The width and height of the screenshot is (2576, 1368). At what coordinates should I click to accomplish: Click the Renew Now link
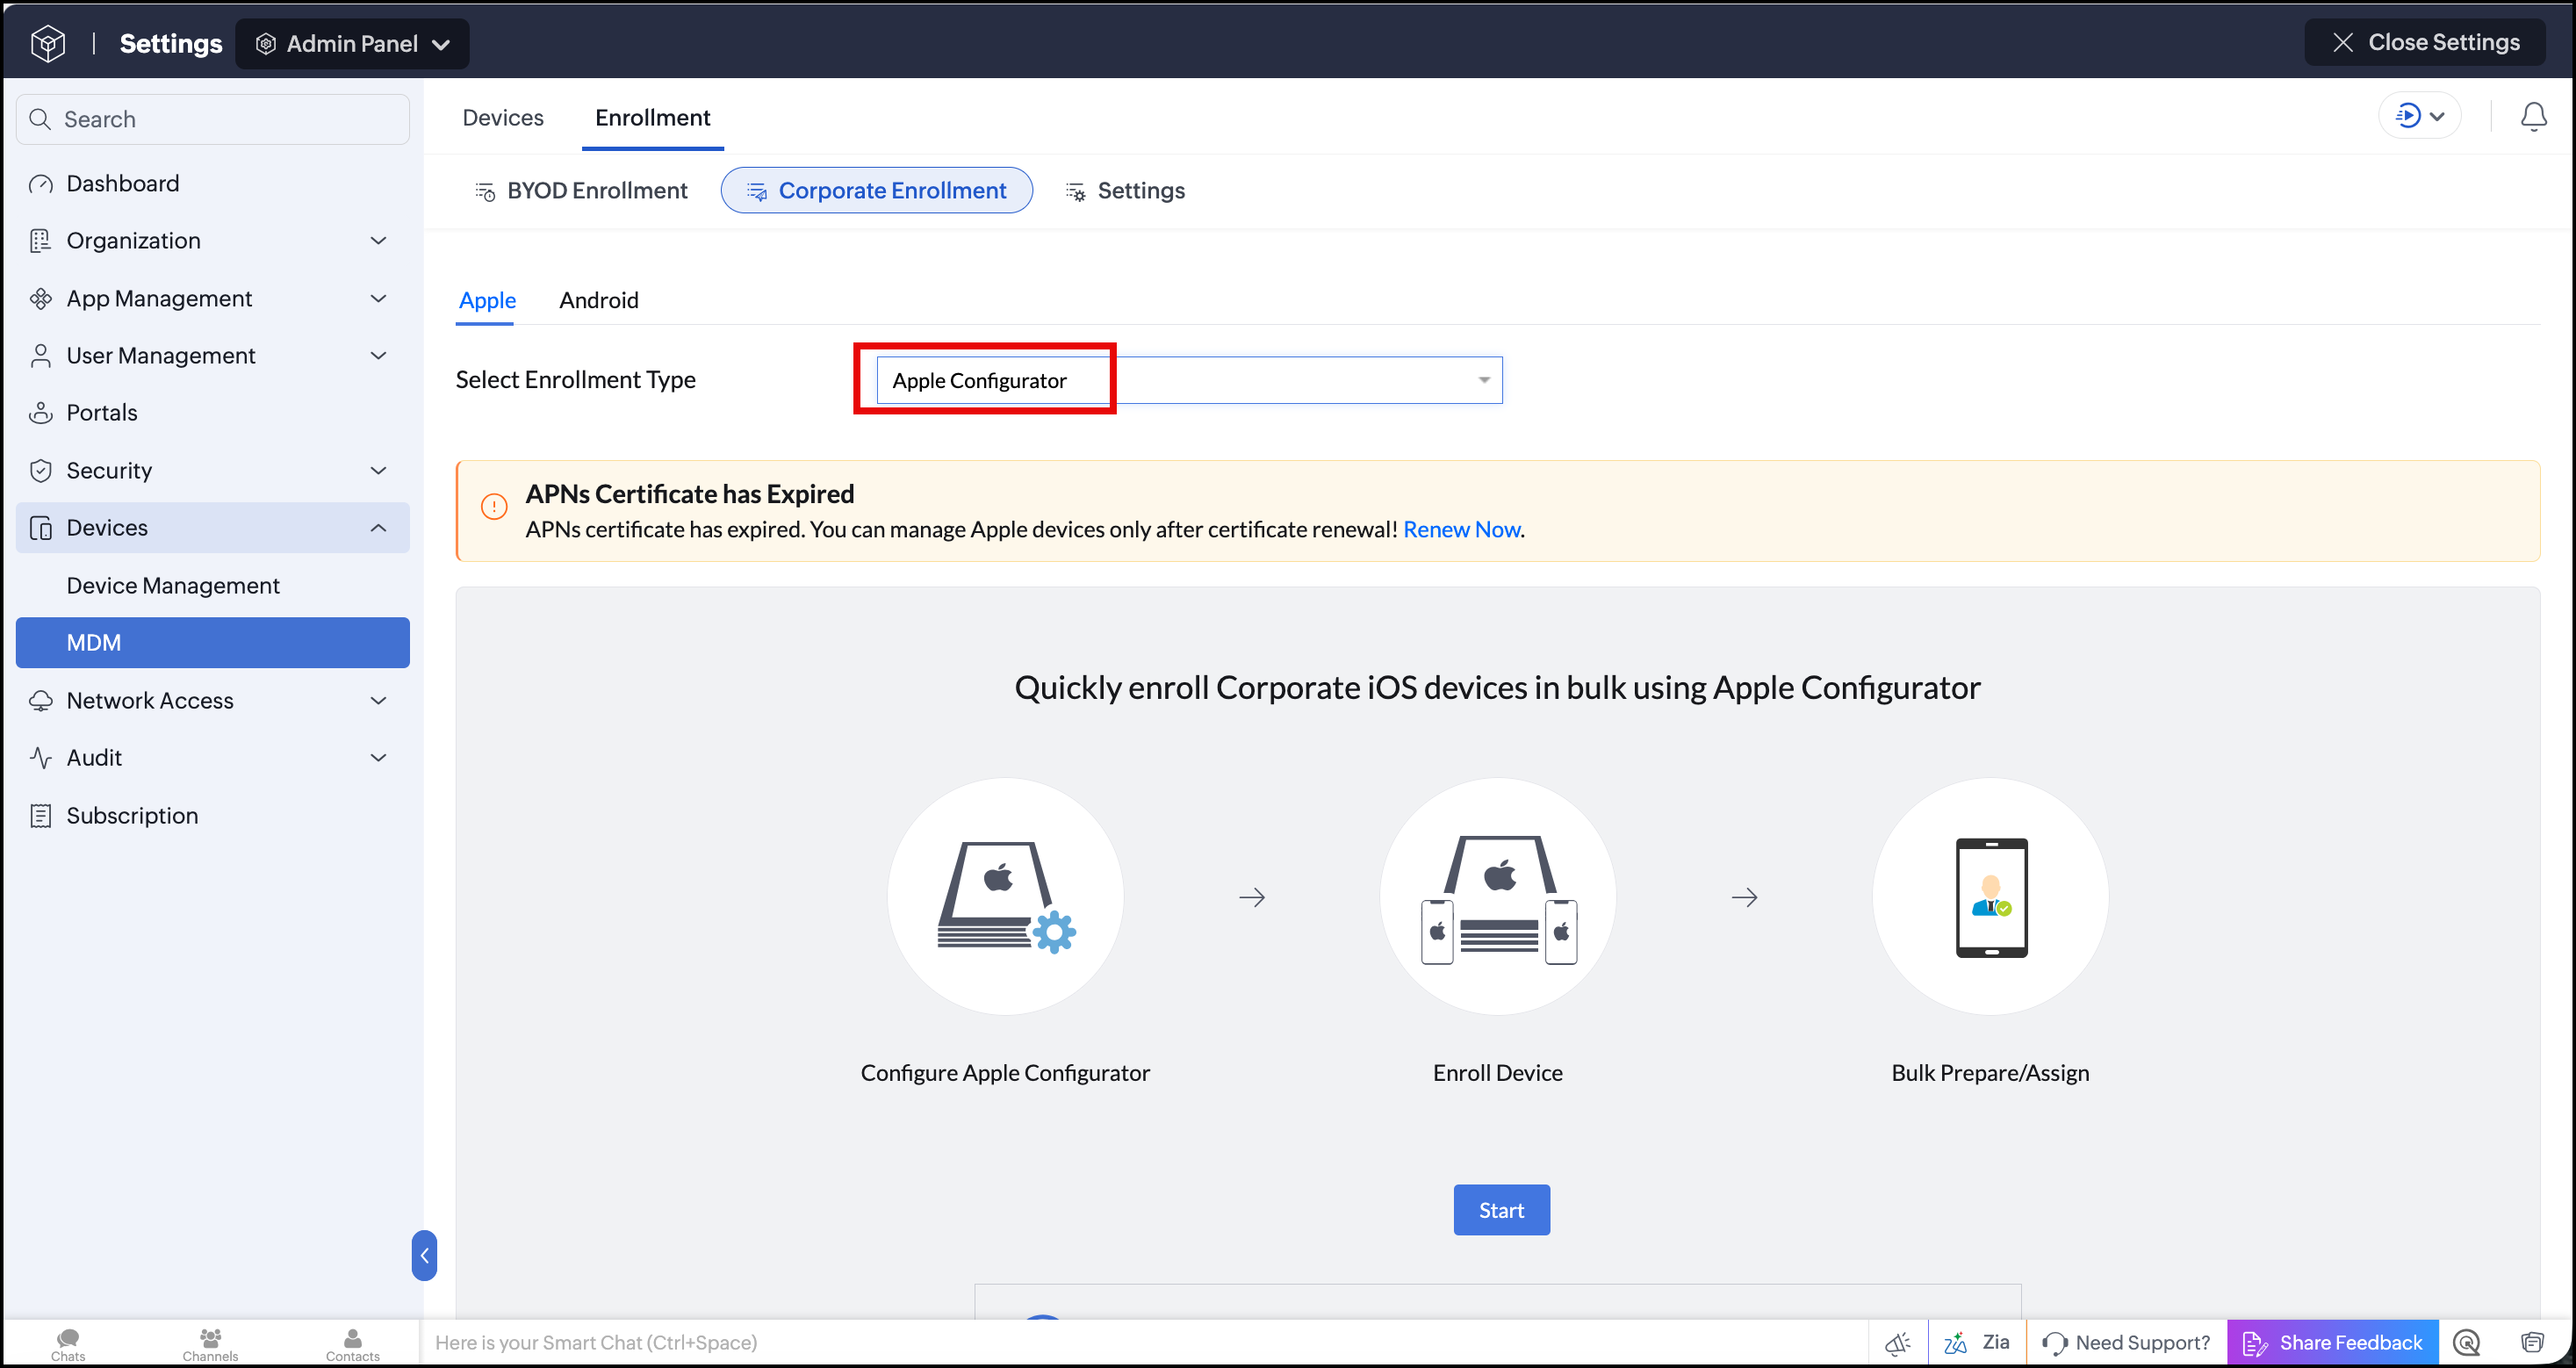[x=1461, y=530]
